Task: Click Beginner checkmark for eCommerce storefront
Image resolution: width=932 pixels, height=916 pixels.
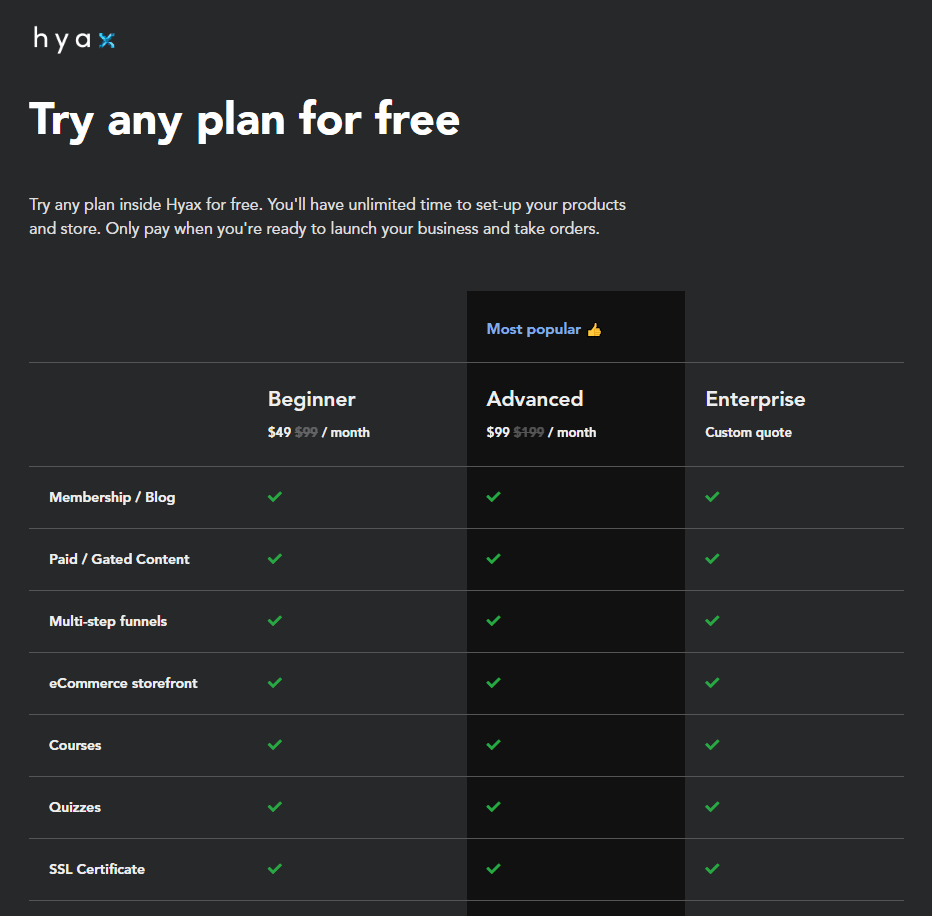Action: click(x=275, y=683)
